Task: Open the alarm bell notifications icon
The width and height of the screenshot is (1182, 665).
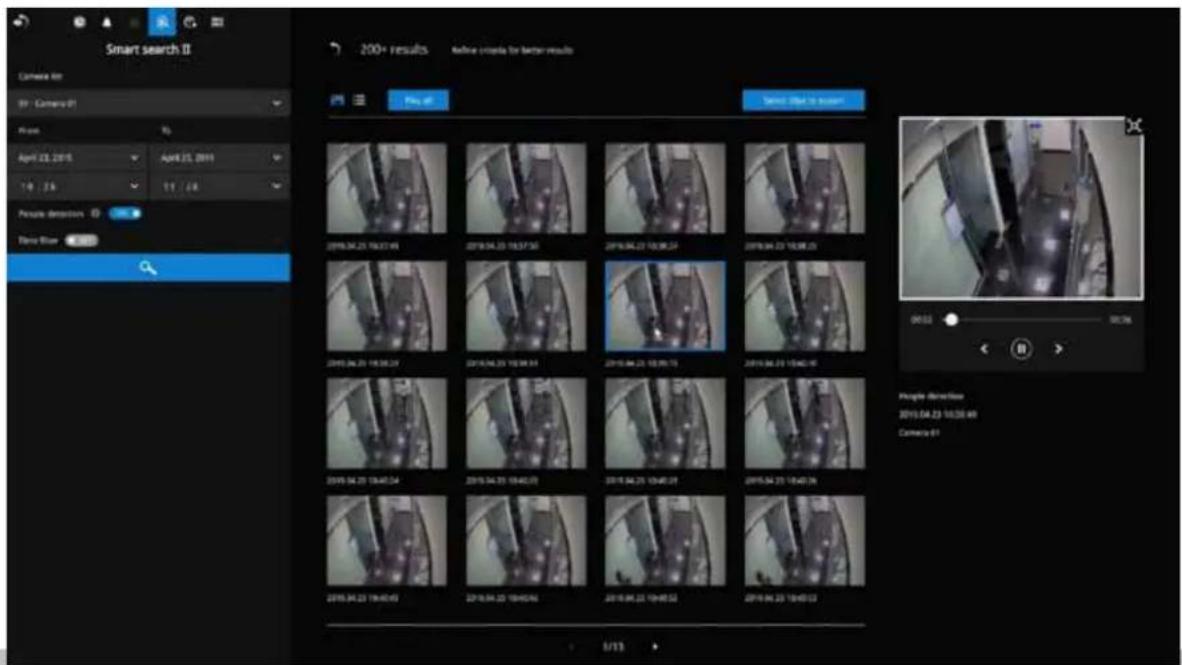Action: click(107, 22)
